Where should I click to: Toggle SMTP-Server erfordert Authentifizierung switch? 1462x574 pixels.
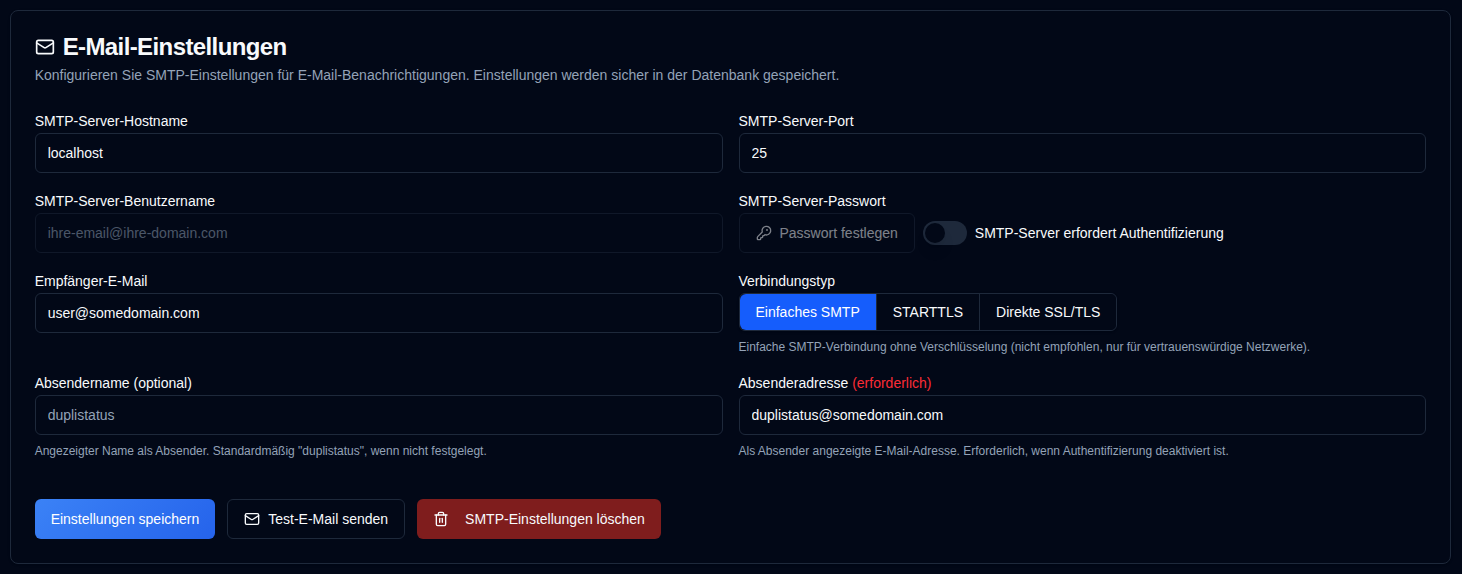[945, 233]
